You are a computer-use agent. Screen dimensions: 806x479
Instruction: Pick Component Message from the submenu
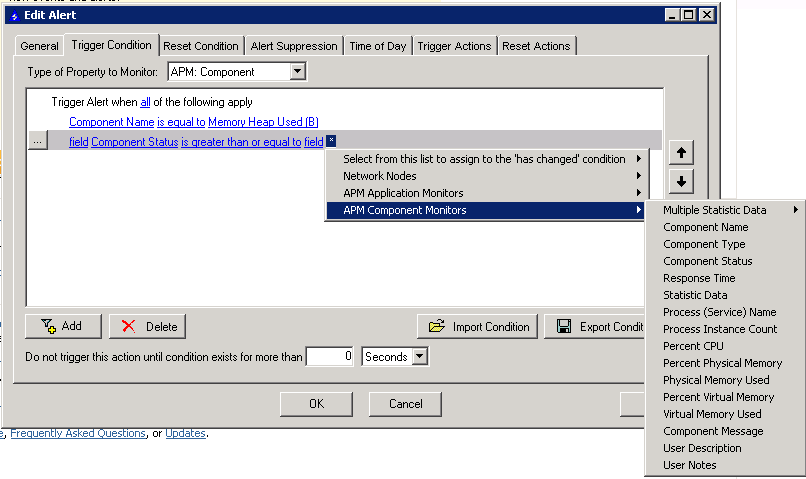coord(725,431)
